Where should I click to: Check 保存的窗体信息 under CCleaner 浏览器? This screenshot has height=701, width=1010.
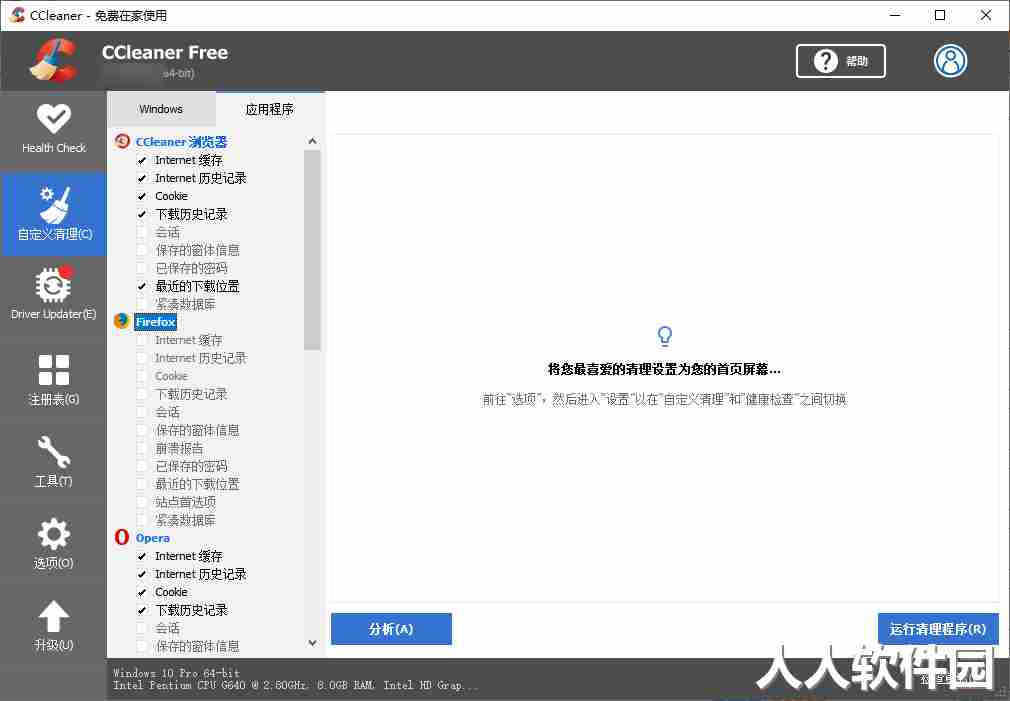pos(142,251)
